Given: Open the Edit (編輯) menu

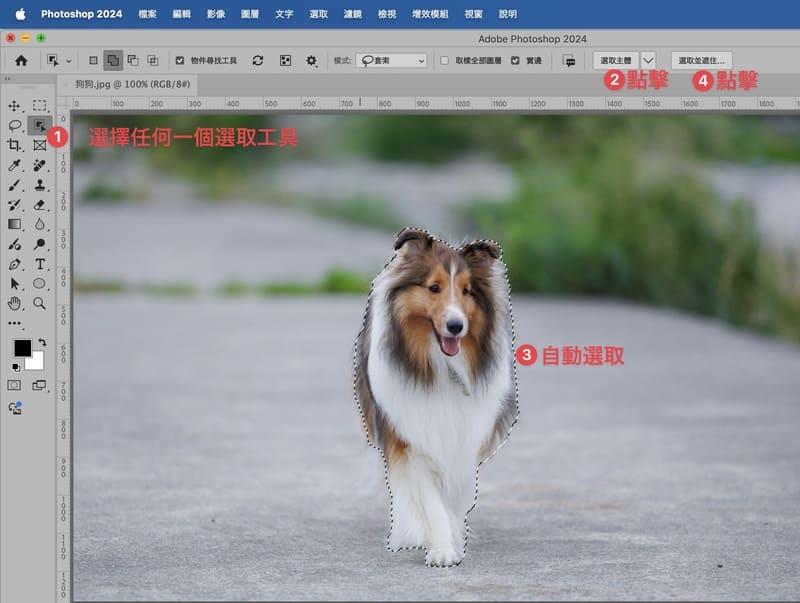Looking at the screenshot, I should (181, 14).
